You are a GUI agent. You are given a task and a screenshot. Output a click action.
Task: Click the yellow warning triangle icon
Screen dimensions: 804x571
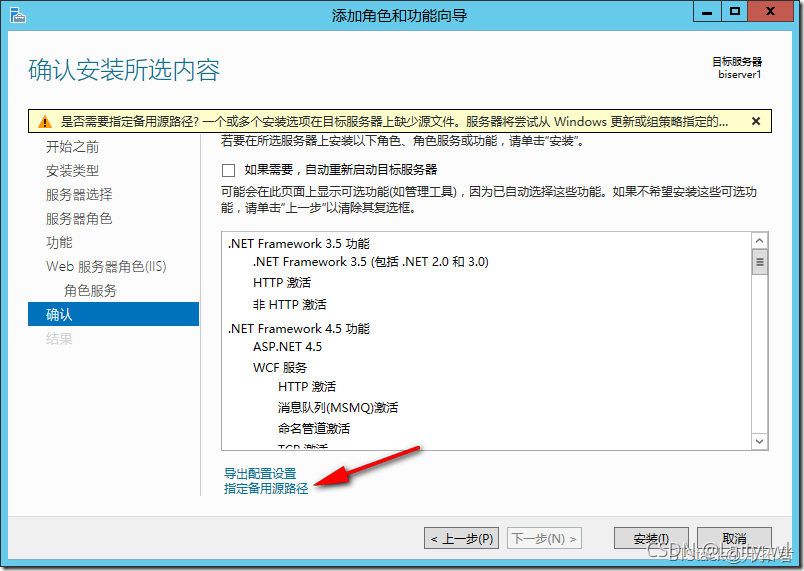(45, 122)
